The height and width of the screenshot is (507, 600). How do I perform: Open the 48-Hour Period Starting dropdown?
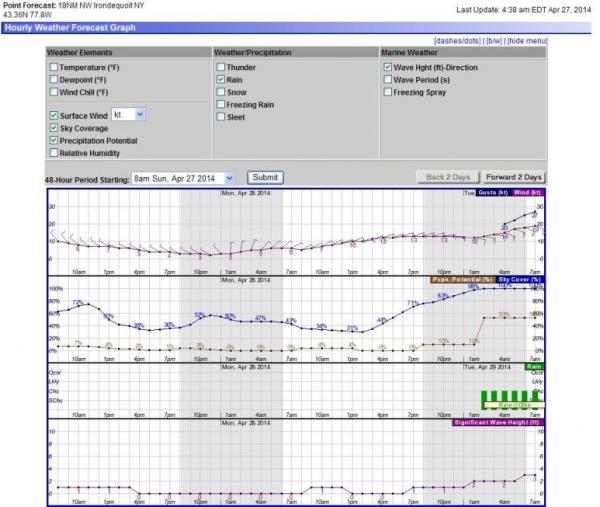point(183,177)
